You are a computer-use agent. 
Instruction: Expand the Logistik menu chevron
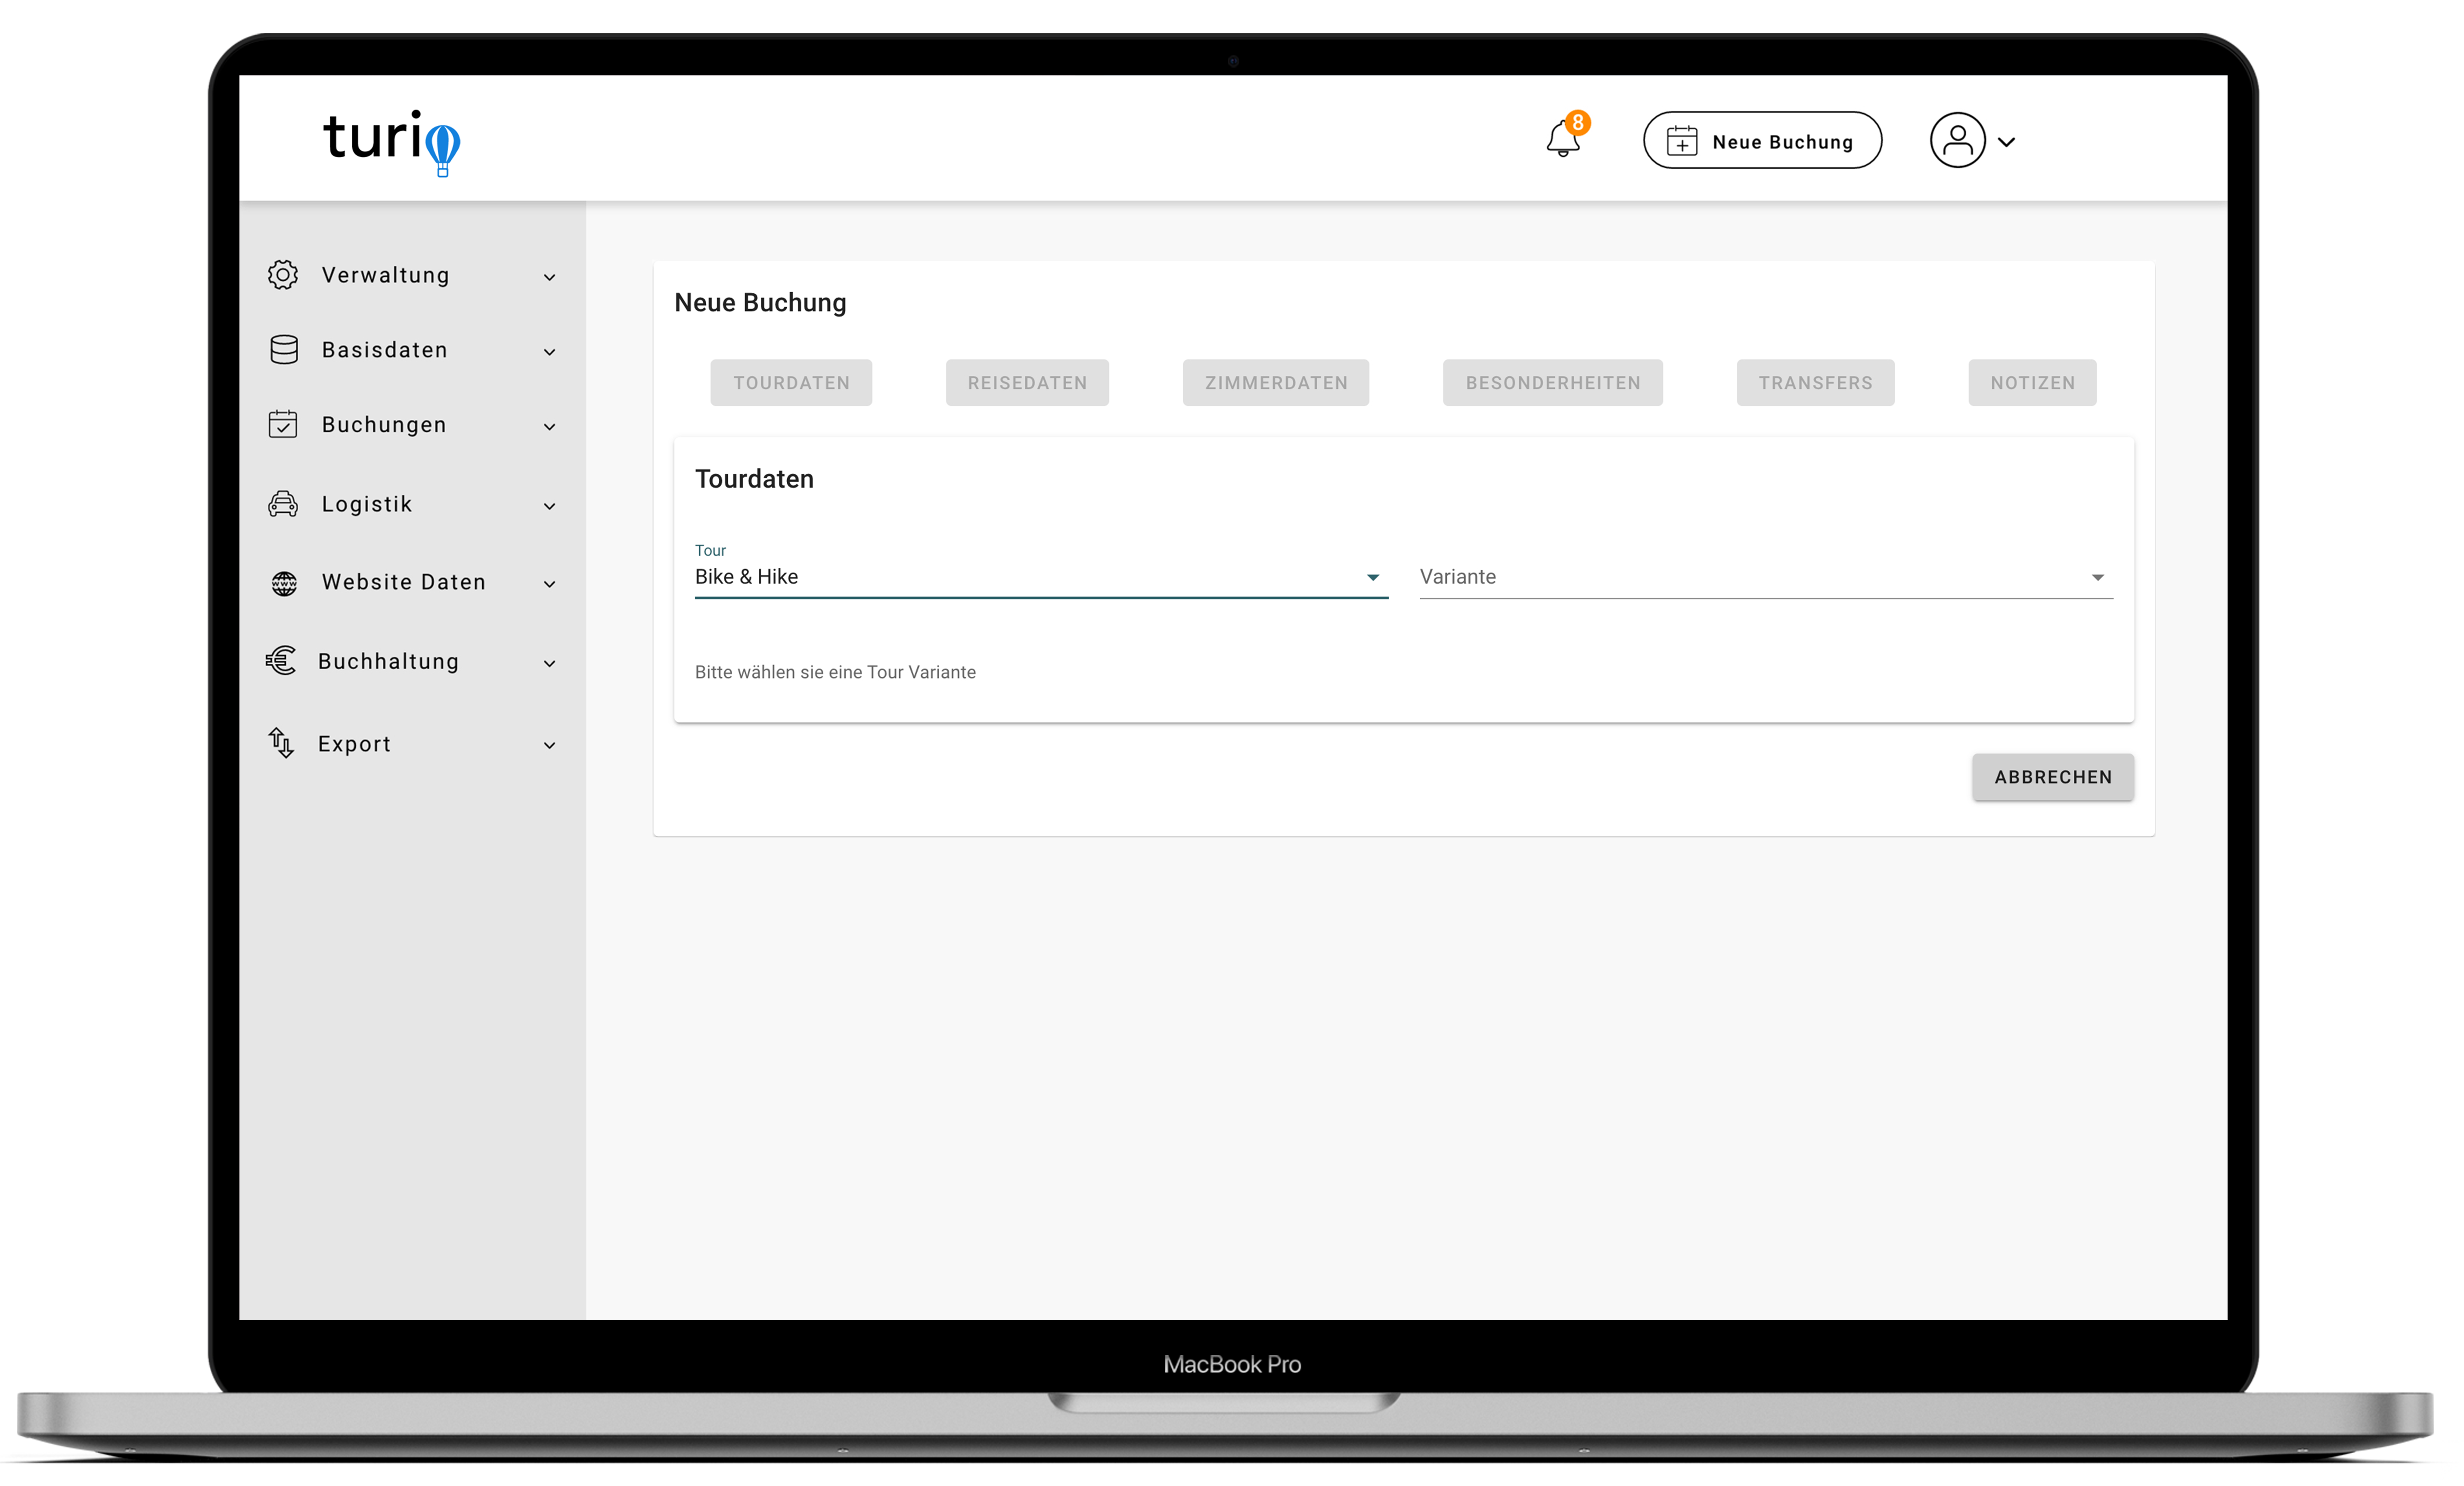pos(549,506)
